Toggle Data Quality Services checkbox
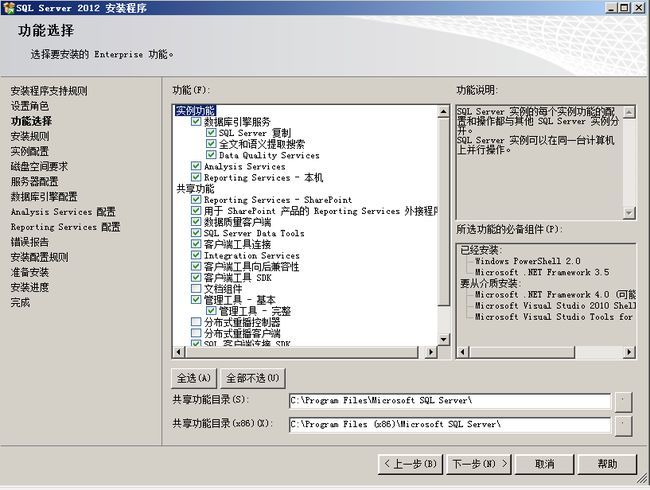 tap(211, 155)
